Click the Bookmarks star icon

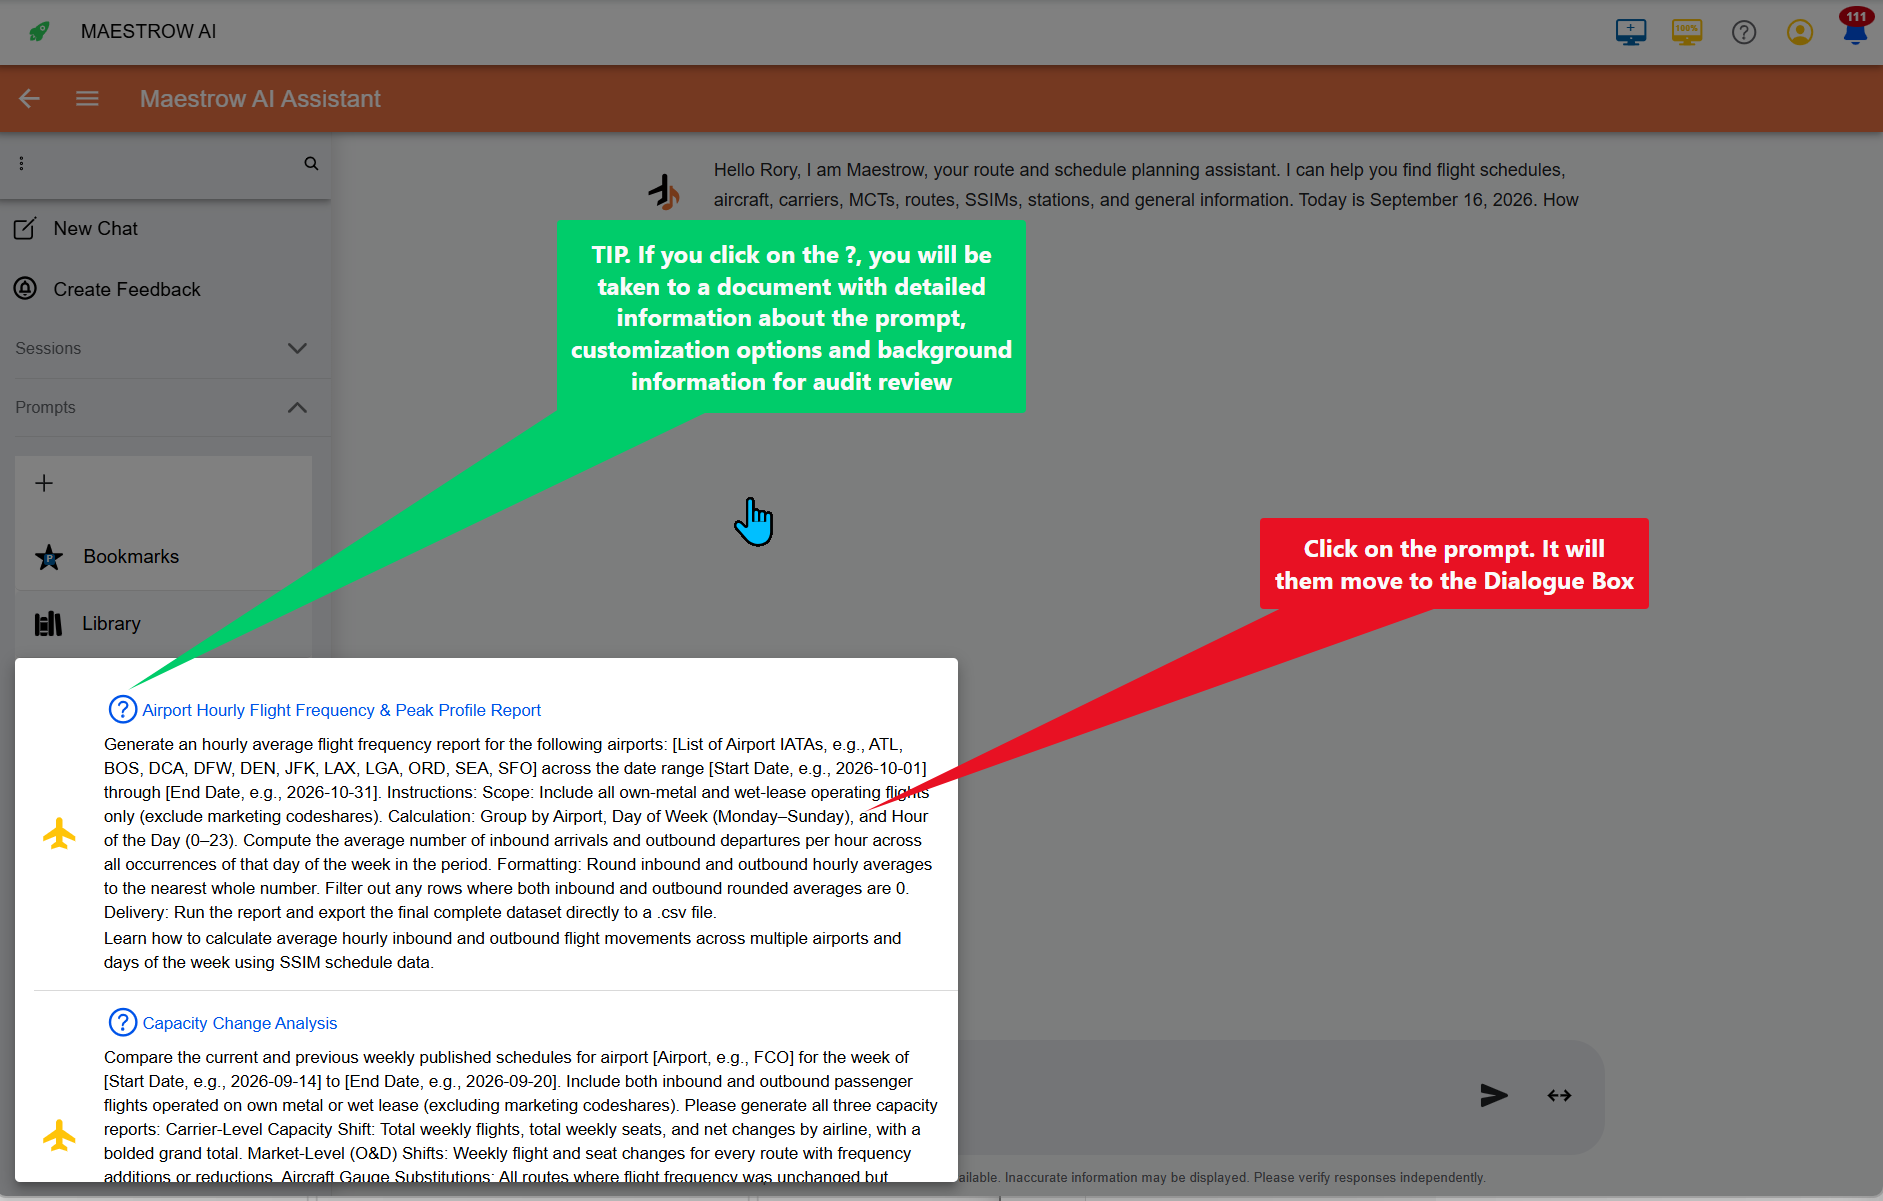coord(49,557)
